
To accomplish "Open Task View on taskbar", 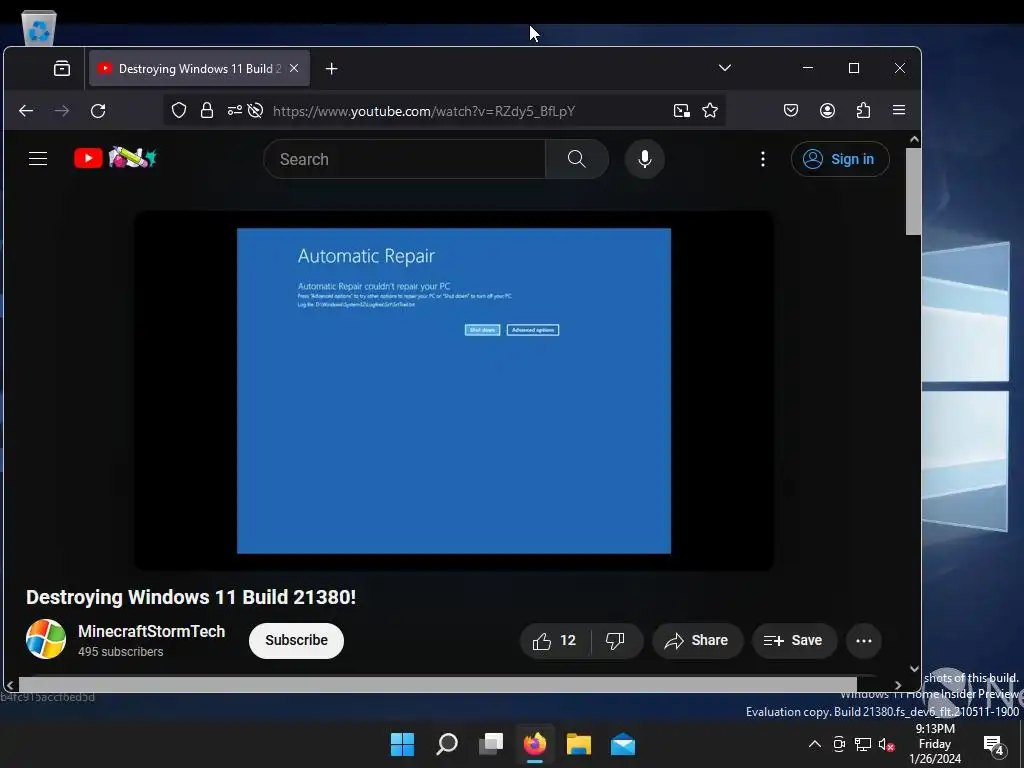I will (490, 744).
